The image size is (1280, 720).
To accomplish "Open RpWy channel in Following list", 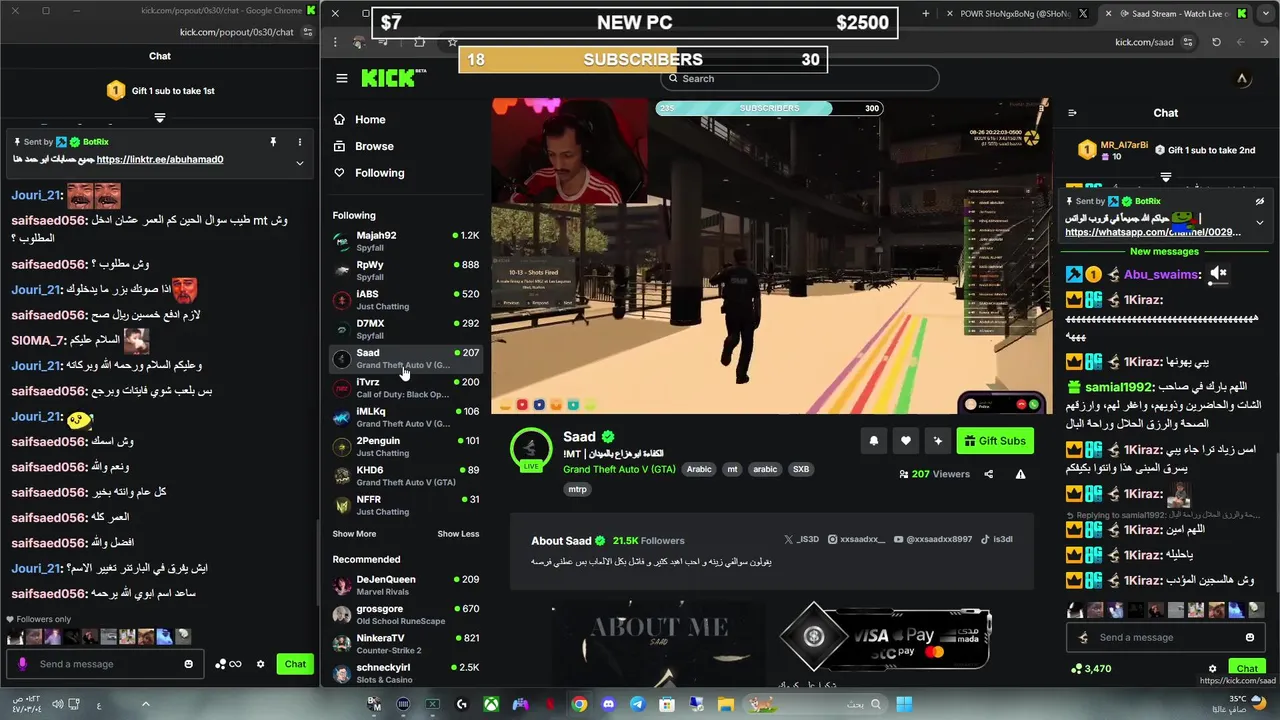I will tap(406, 270).
